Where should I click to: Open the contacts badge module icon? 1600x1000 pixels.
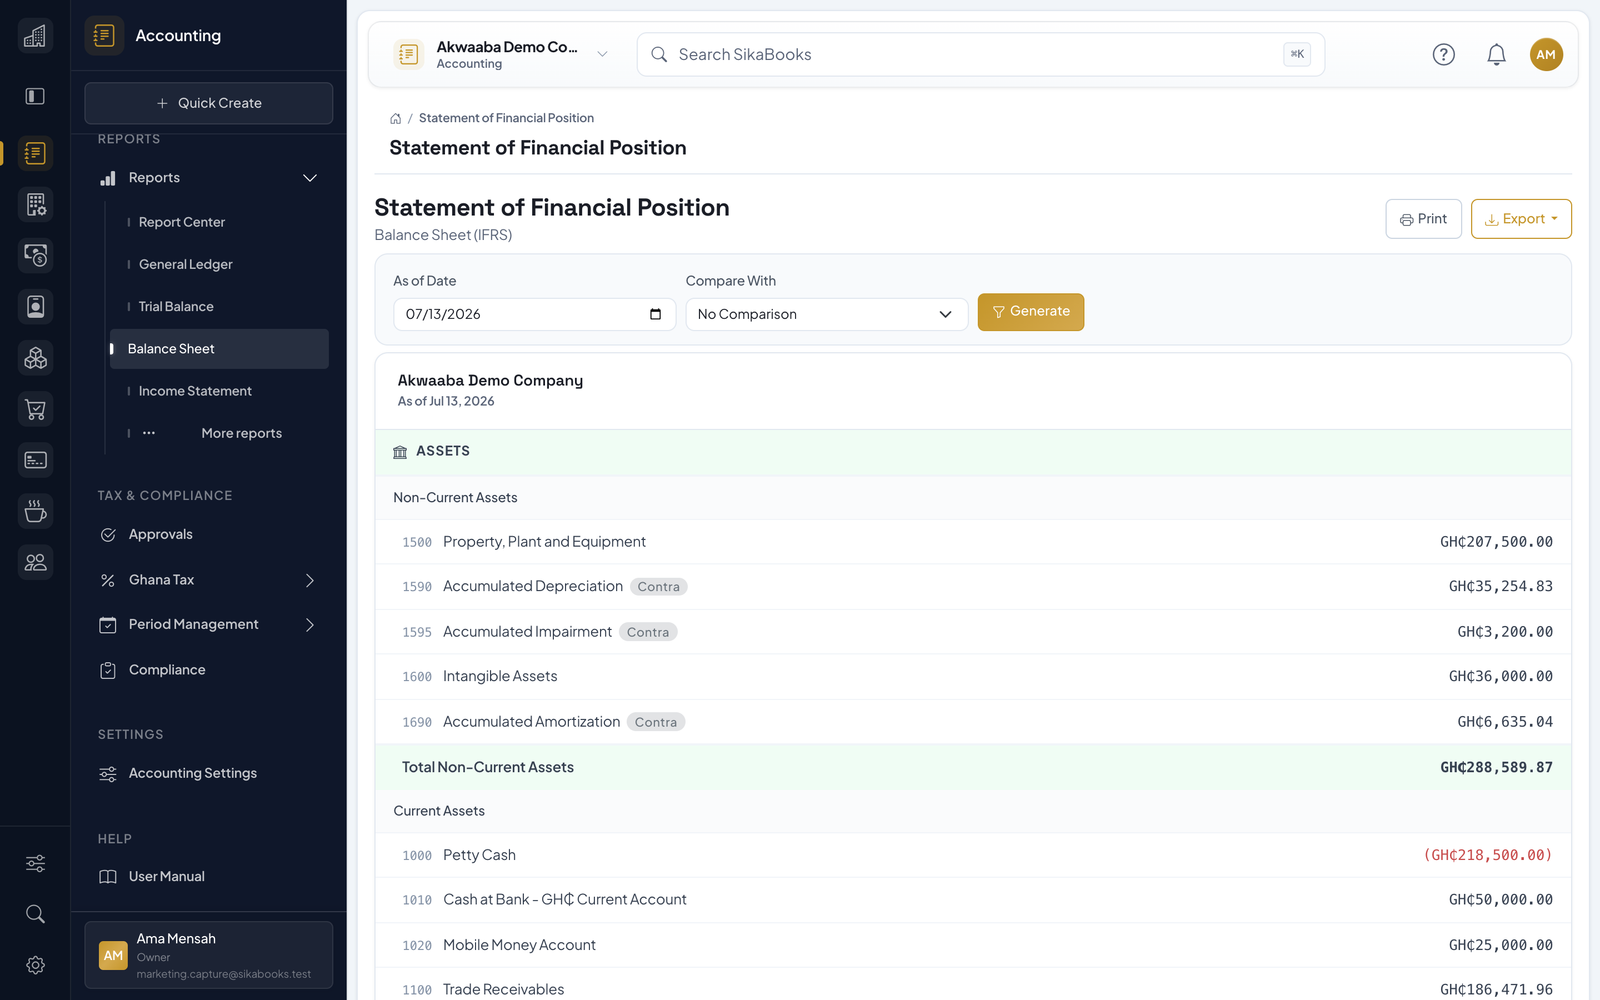pyautogui.click(x=35, y=306)
